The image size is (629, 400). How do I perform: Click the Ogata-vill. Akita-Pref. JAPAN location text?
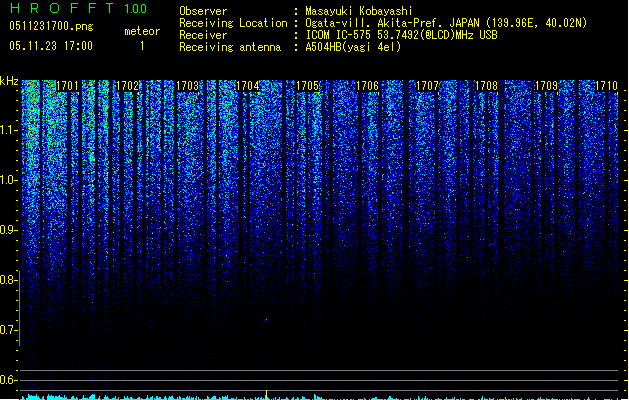click(x=446, y=23)
